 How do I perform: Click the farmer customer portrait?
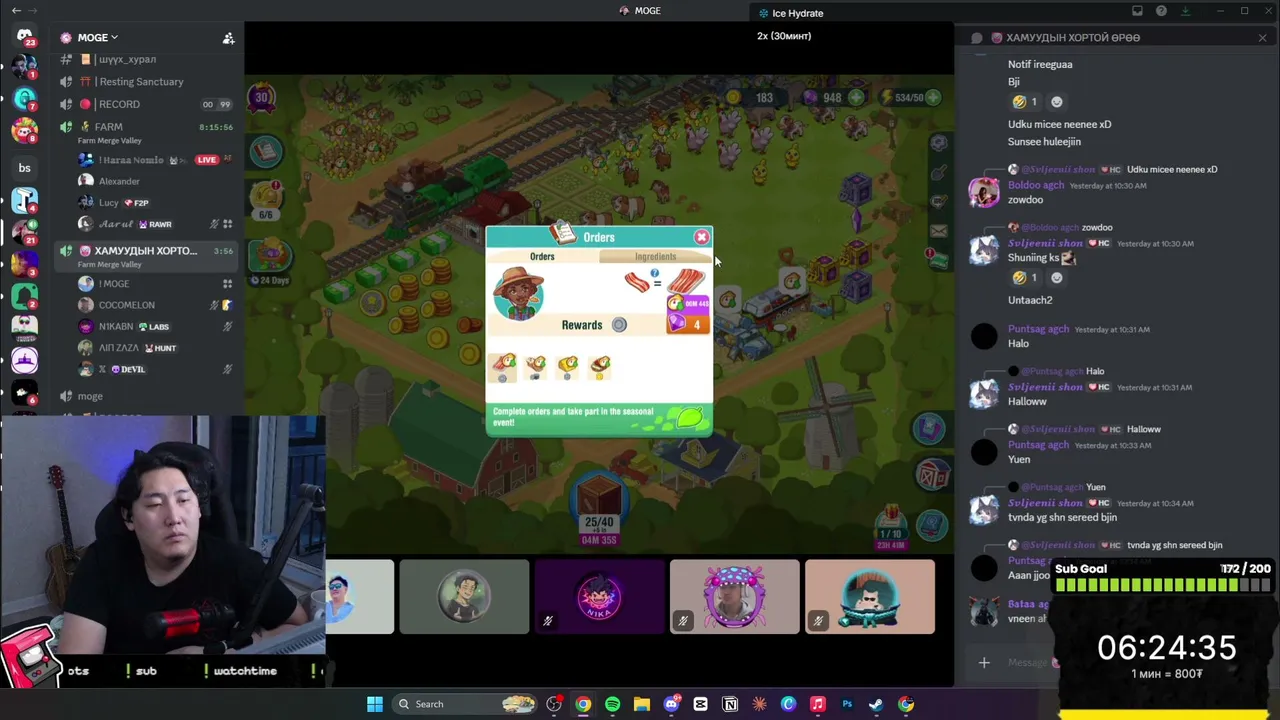click(x=518, y=292)
